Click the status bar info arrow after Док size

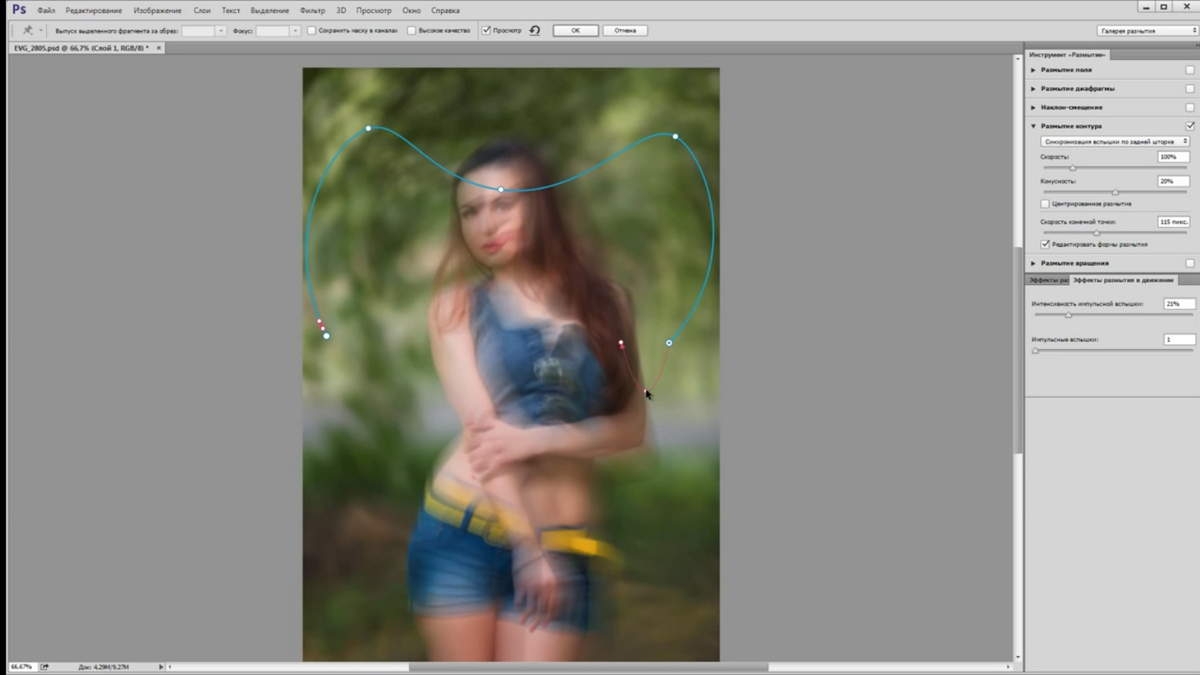(x=161, y=666)
